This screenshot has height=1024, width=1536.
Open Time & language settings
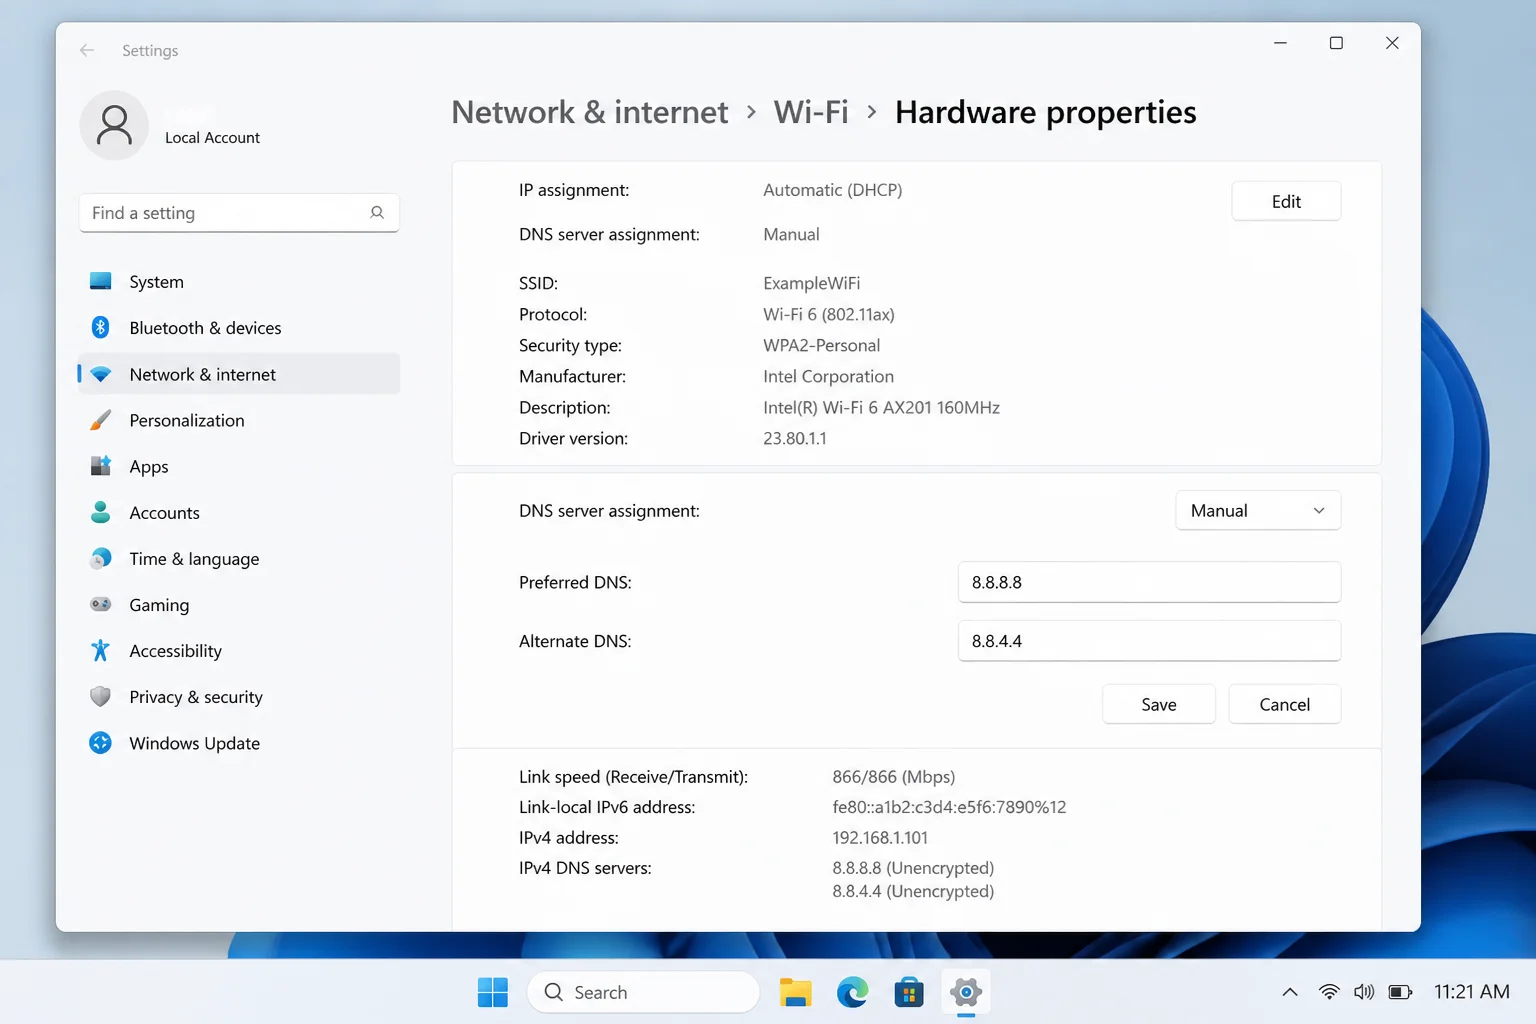238,558
